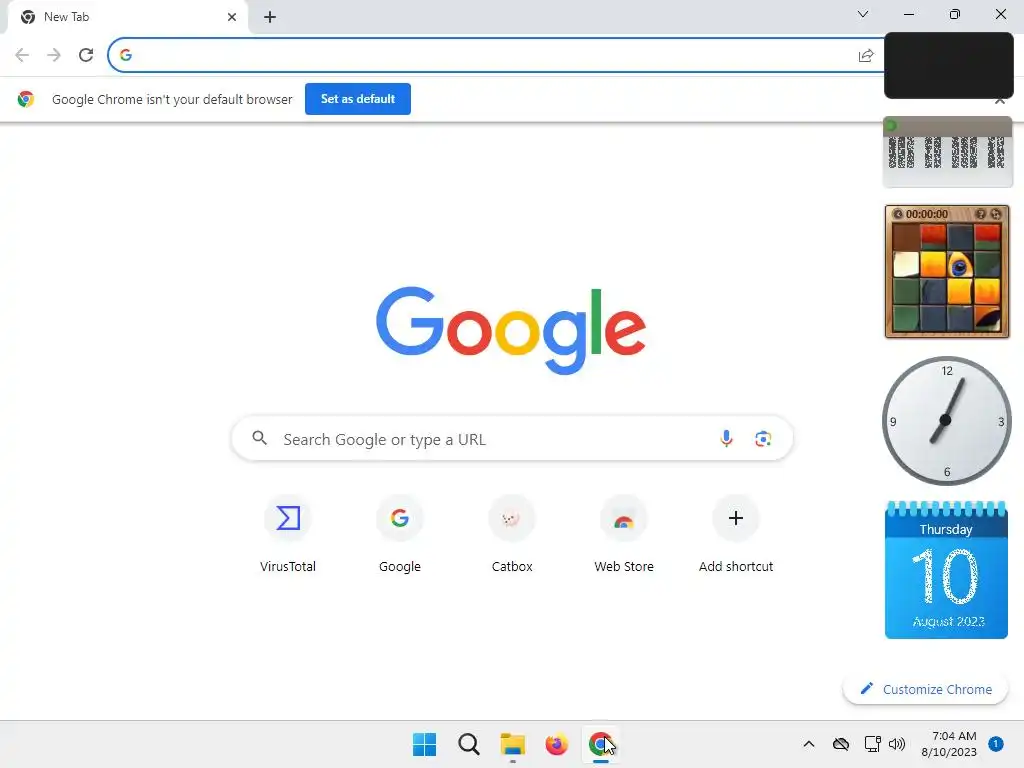Open notification badge in taskbar

point(996,744)
